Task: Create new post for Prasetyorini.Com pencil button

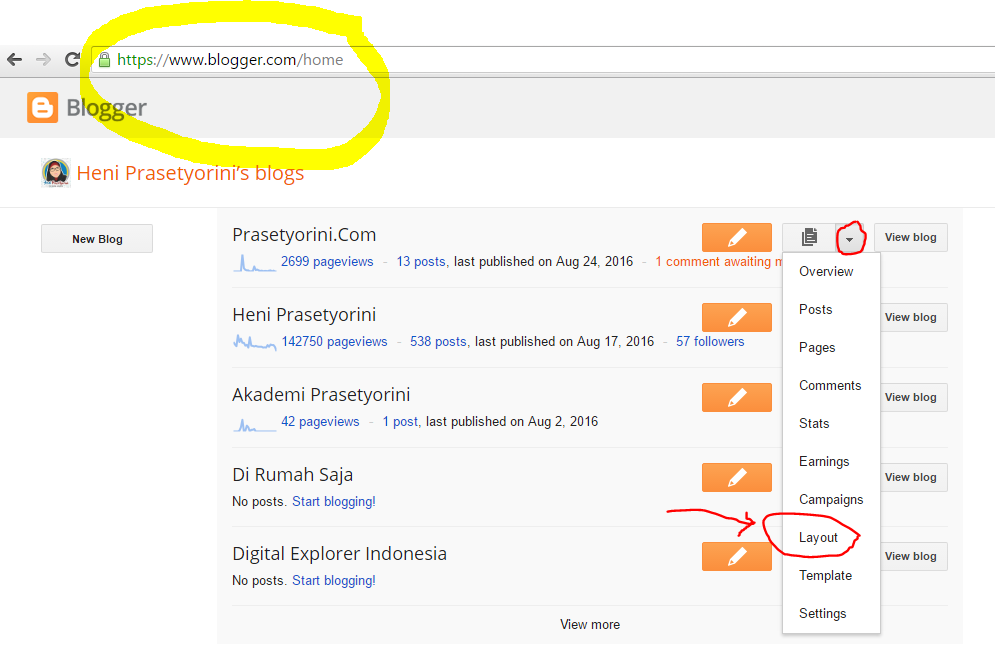Action: click(737, 237)
